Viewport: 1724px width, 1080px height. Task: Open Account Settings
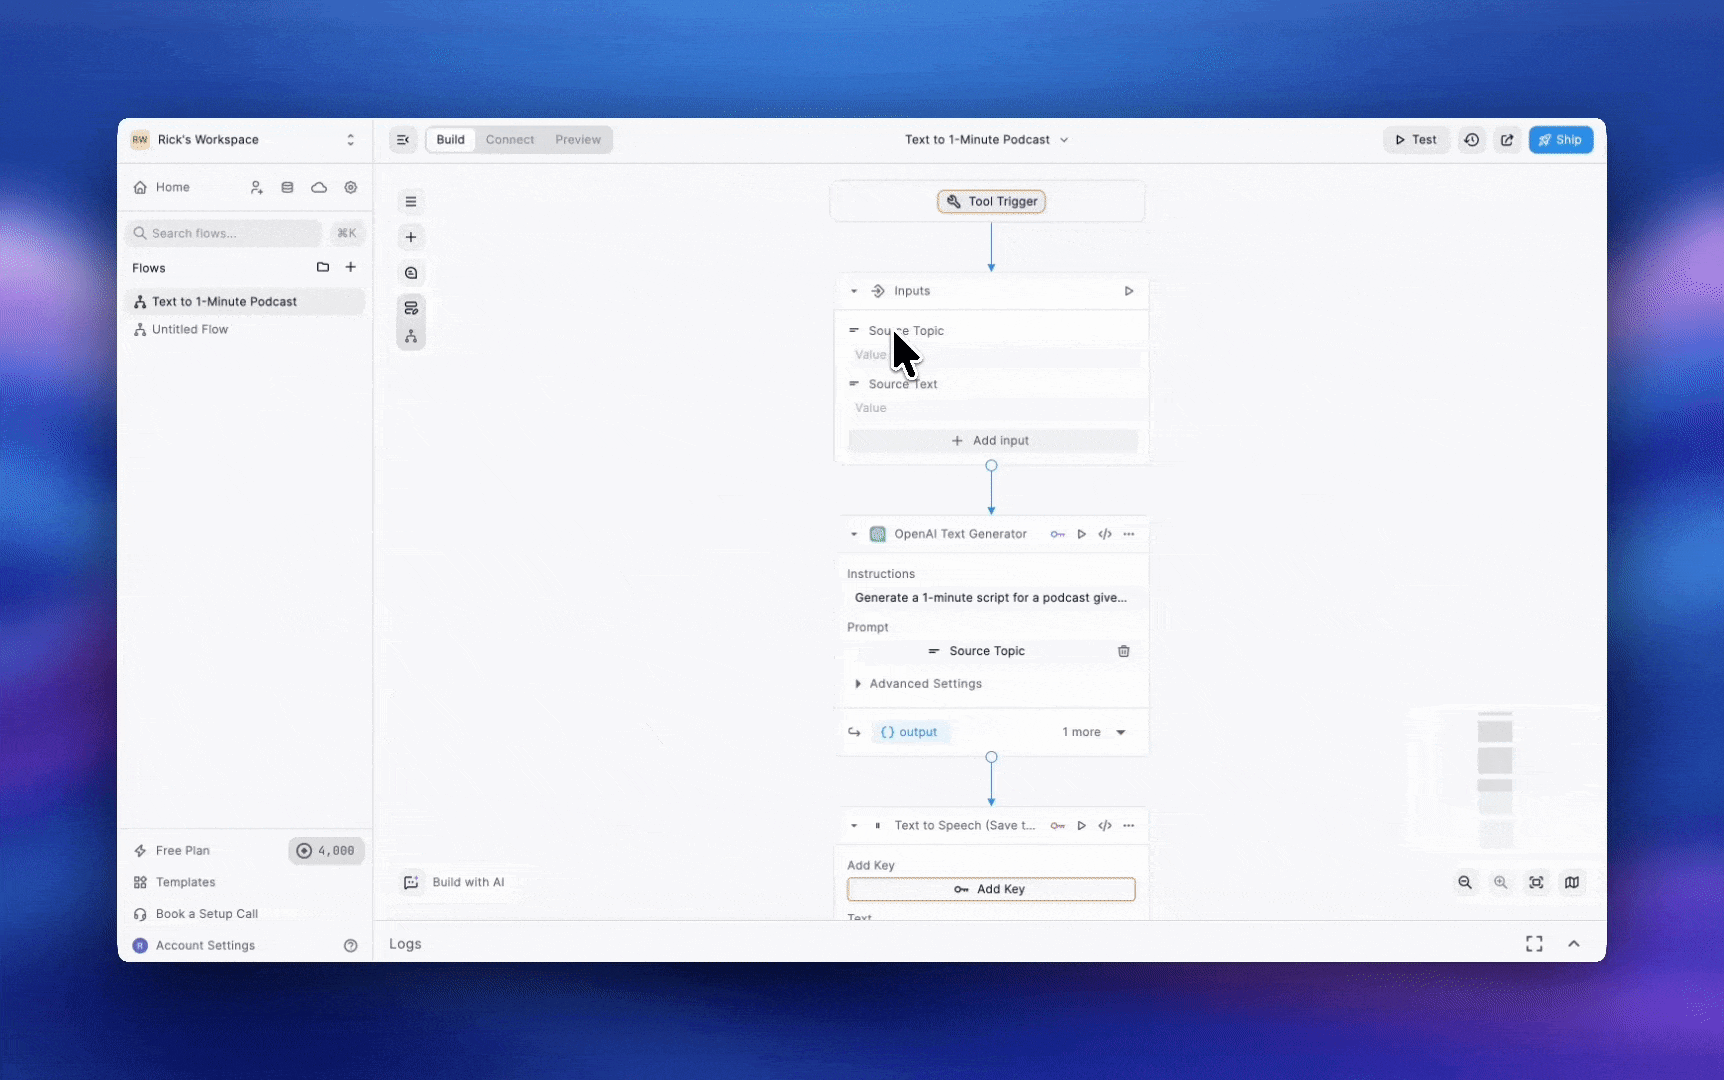(194, 945)
